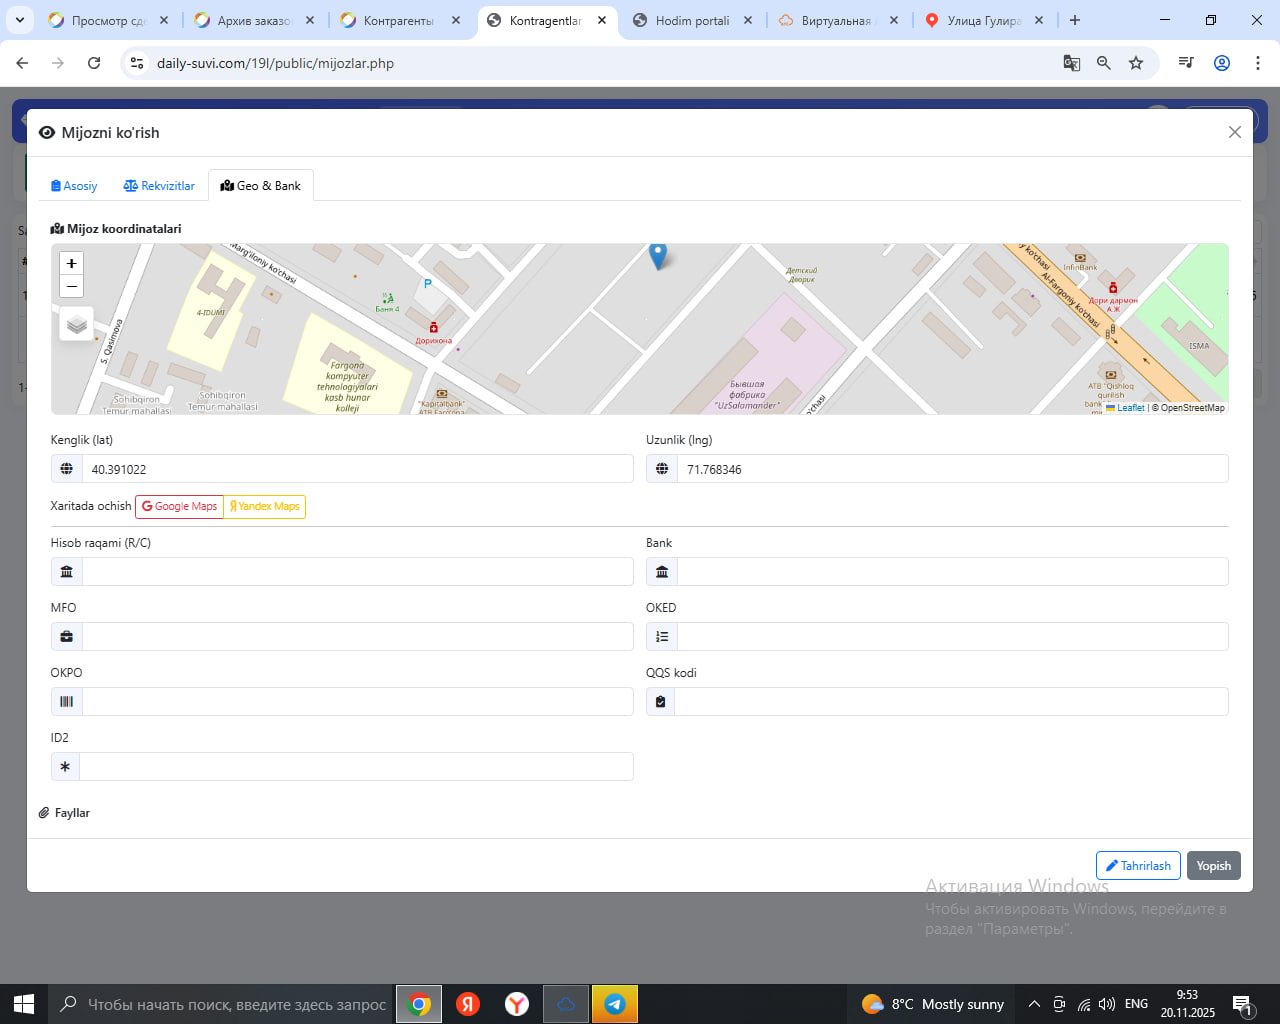Click the Tahrirlash edit button
The image size is (1280, 1024).
point(1138,866)
